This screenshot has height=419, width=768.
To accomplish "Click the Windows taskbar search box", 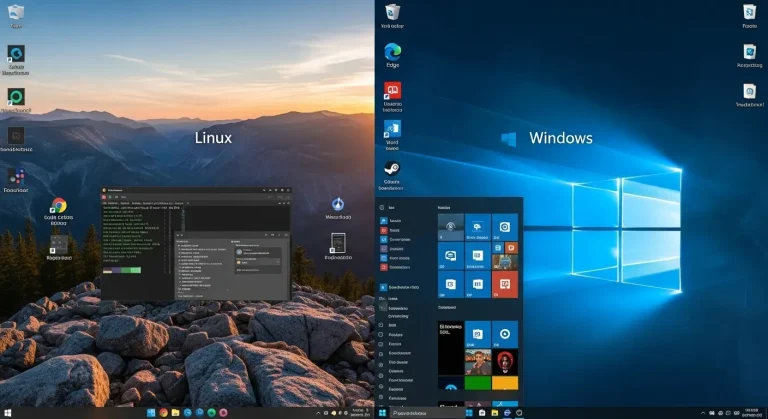I will tap(428, 413).
